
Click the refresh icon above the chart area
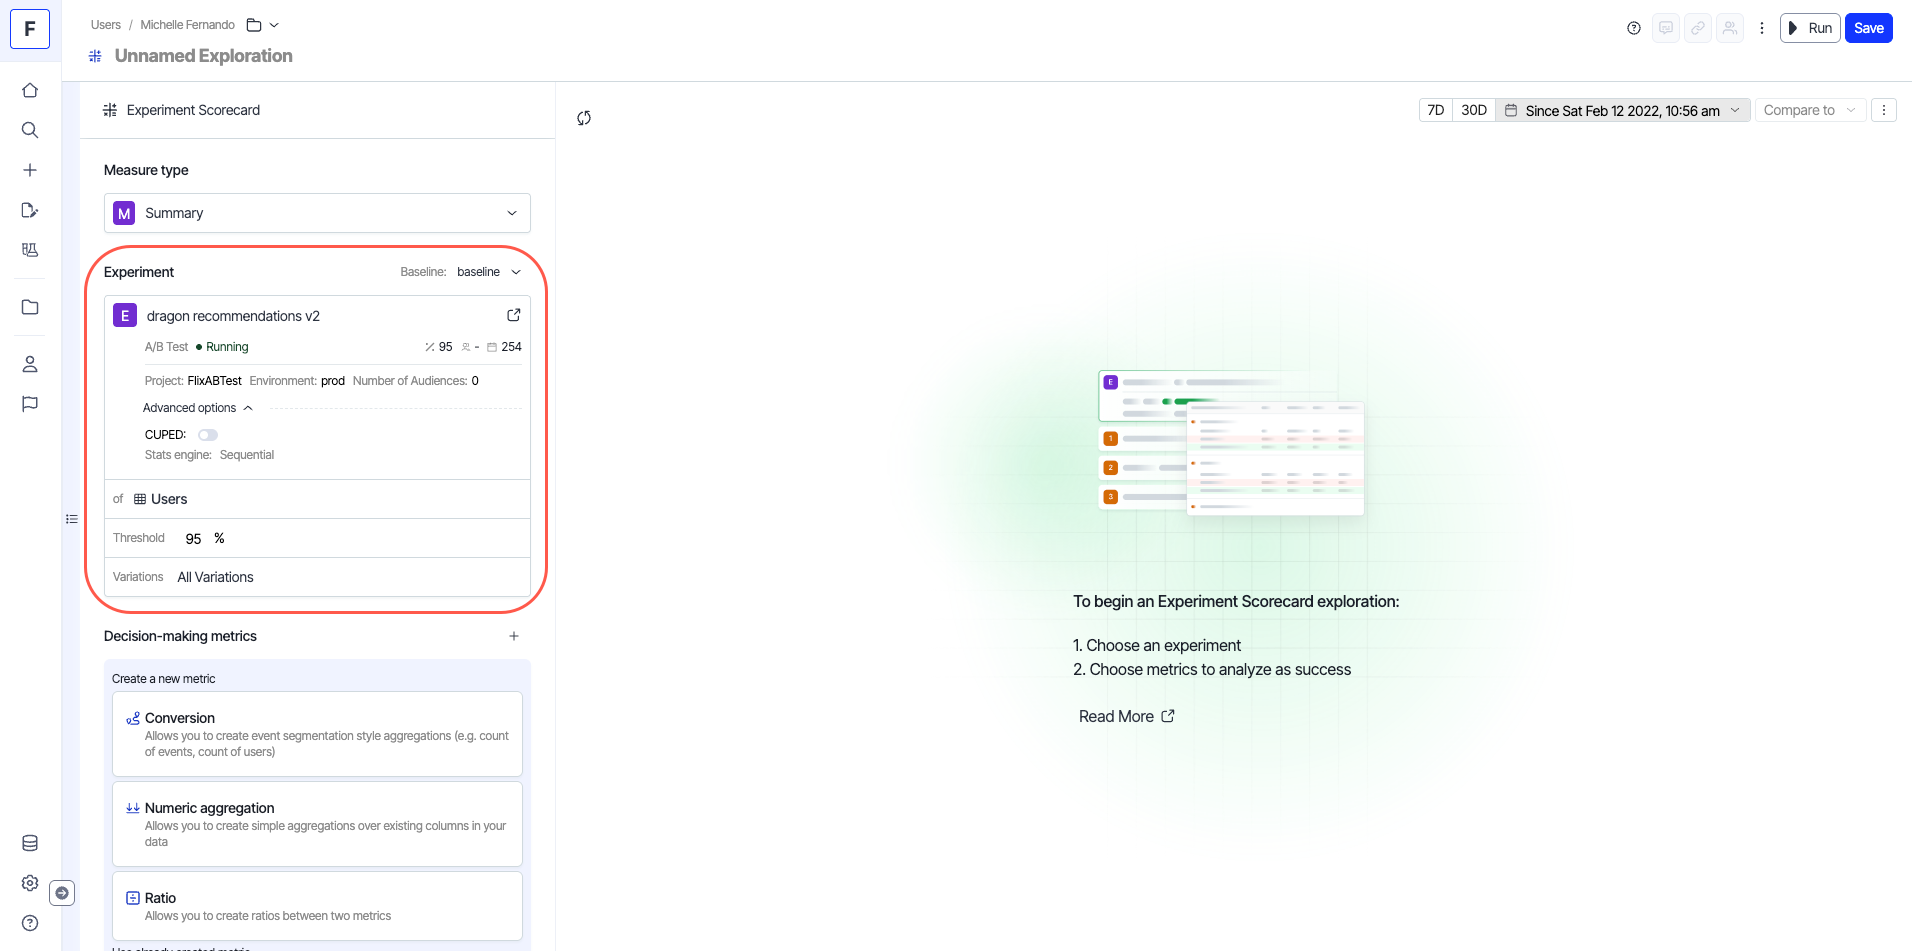(584, 118)
